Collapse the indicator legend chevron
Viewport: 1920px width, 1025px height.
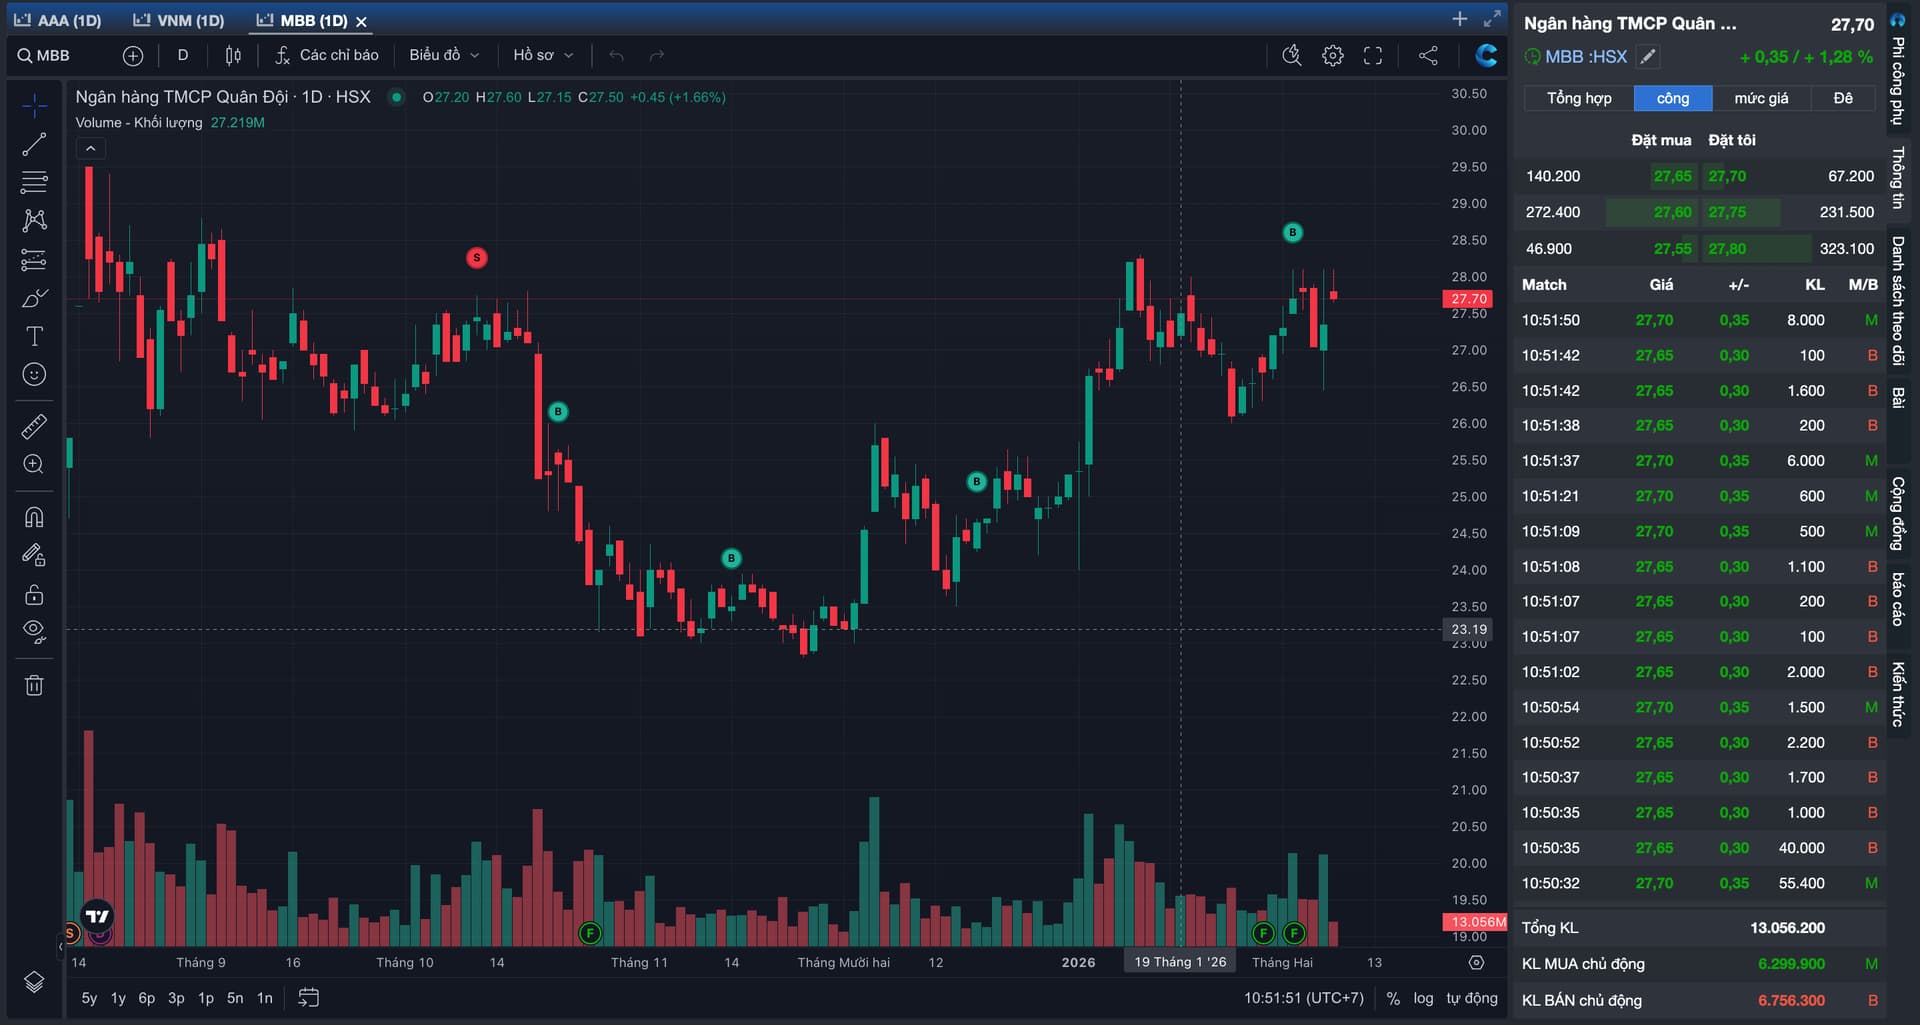tap(90, 149)
